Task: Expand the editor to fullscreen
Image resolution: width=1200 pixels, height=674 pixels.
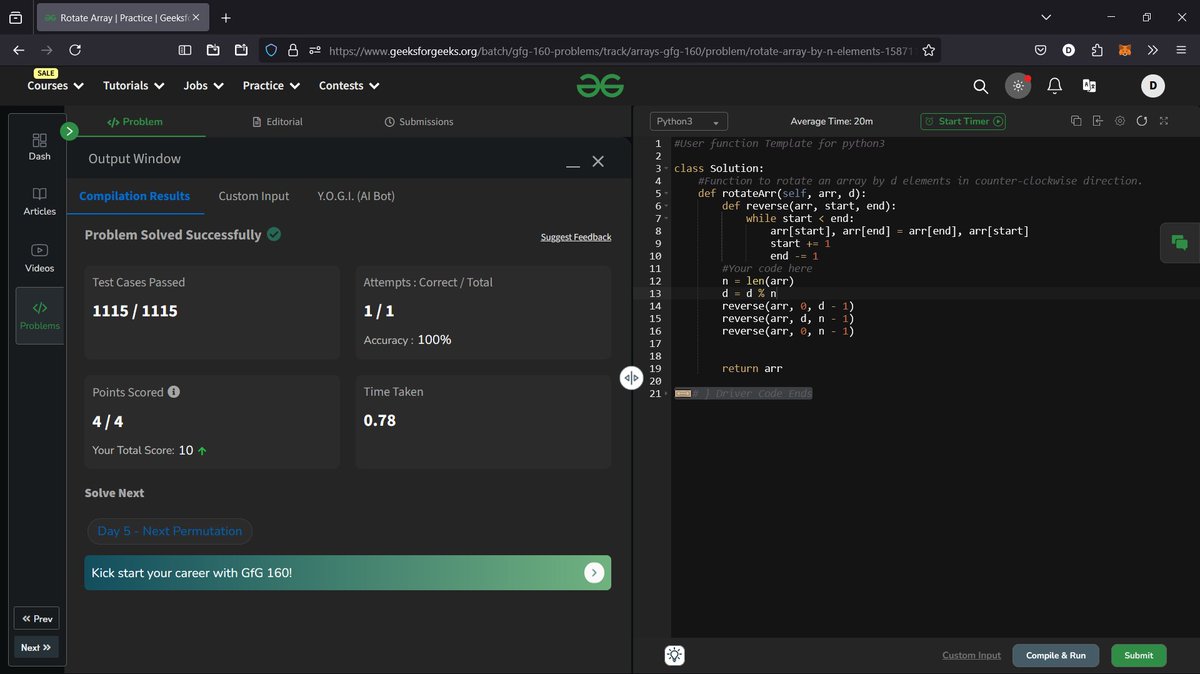Action: tap(1163, 121)
